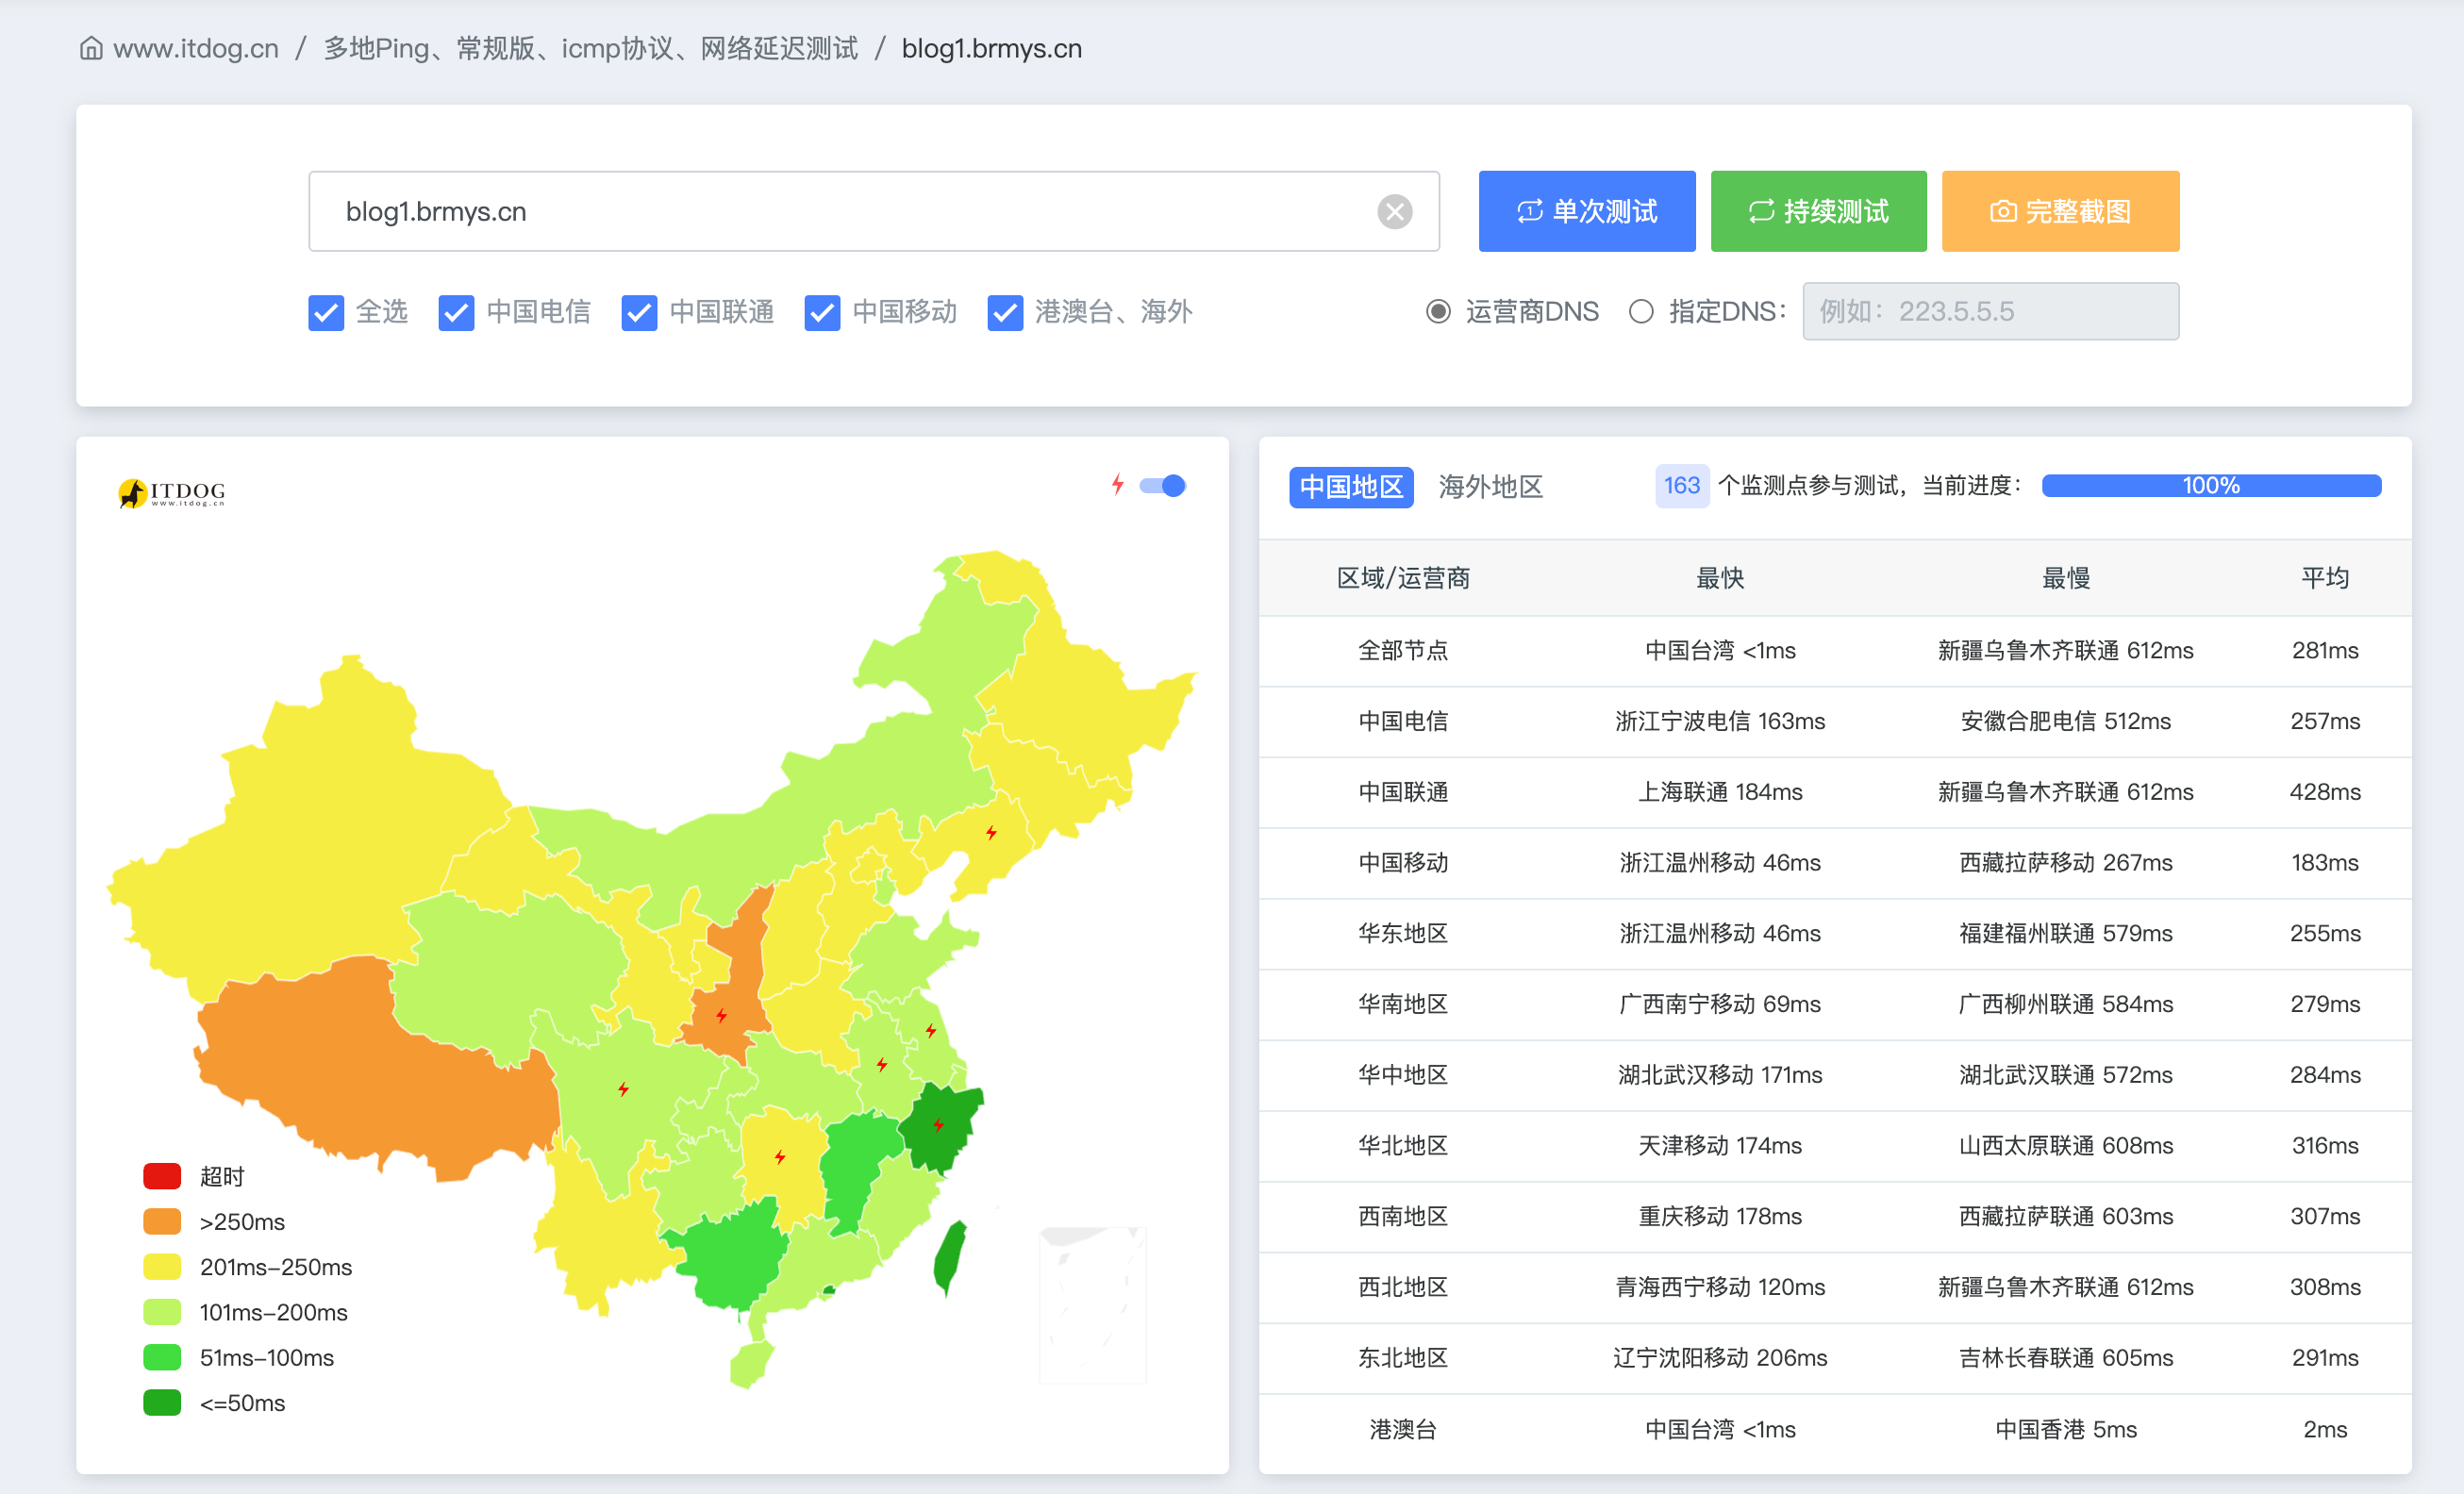Click 重庆移动 178ms cell
Image resolution: width=2464 pixels, height=1494 pixels.
pos(1720,1217)
